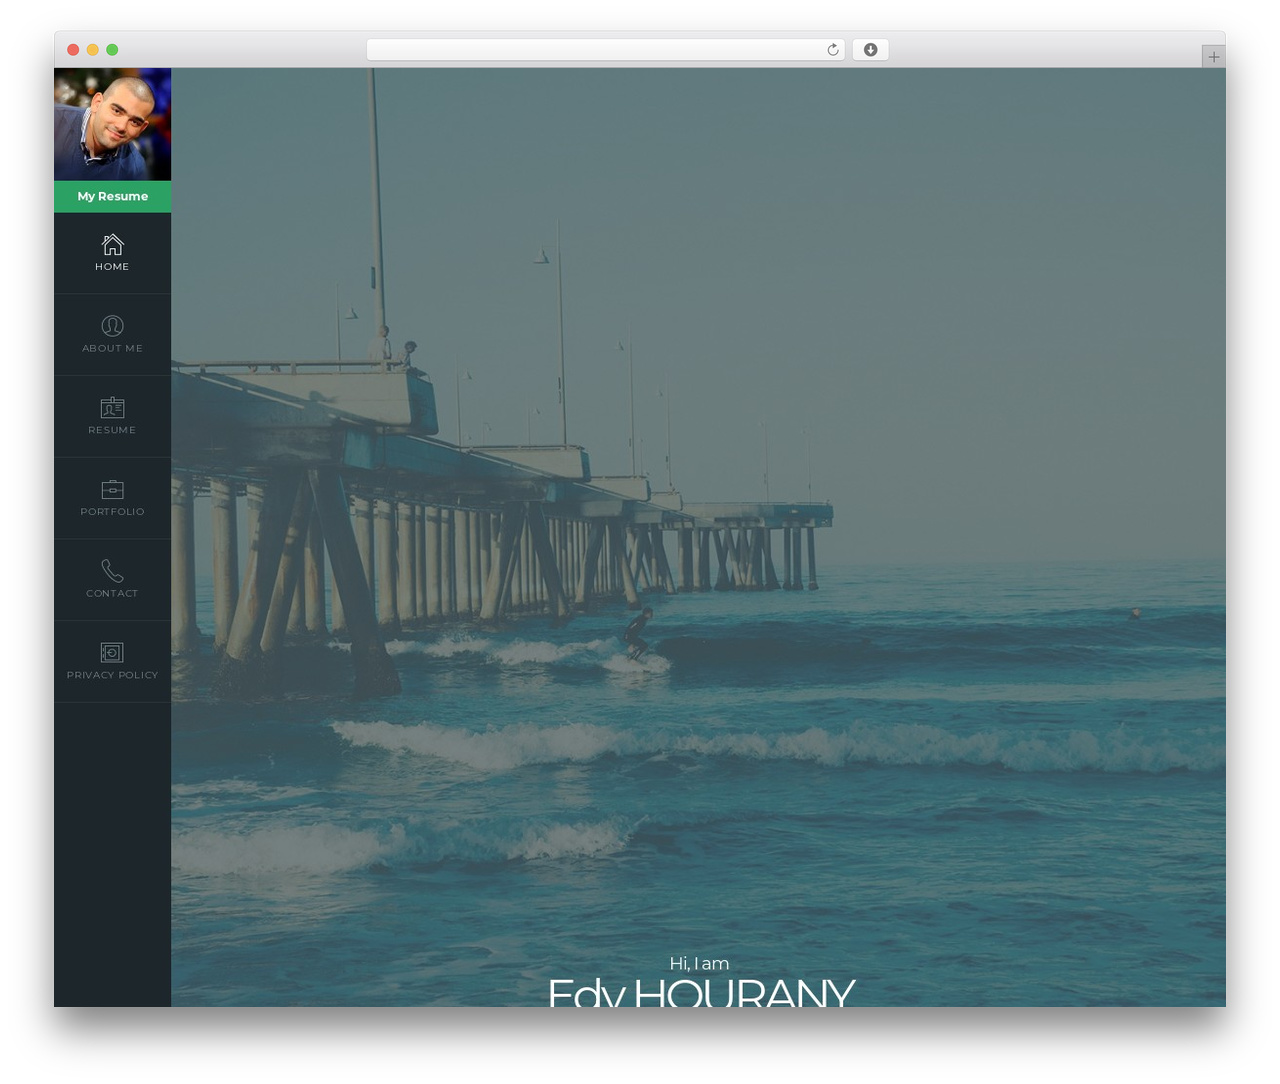Screen dimensions: 1280x1084
Task: Reload the page with the refresh icon
Action: (x=832, y=50)
